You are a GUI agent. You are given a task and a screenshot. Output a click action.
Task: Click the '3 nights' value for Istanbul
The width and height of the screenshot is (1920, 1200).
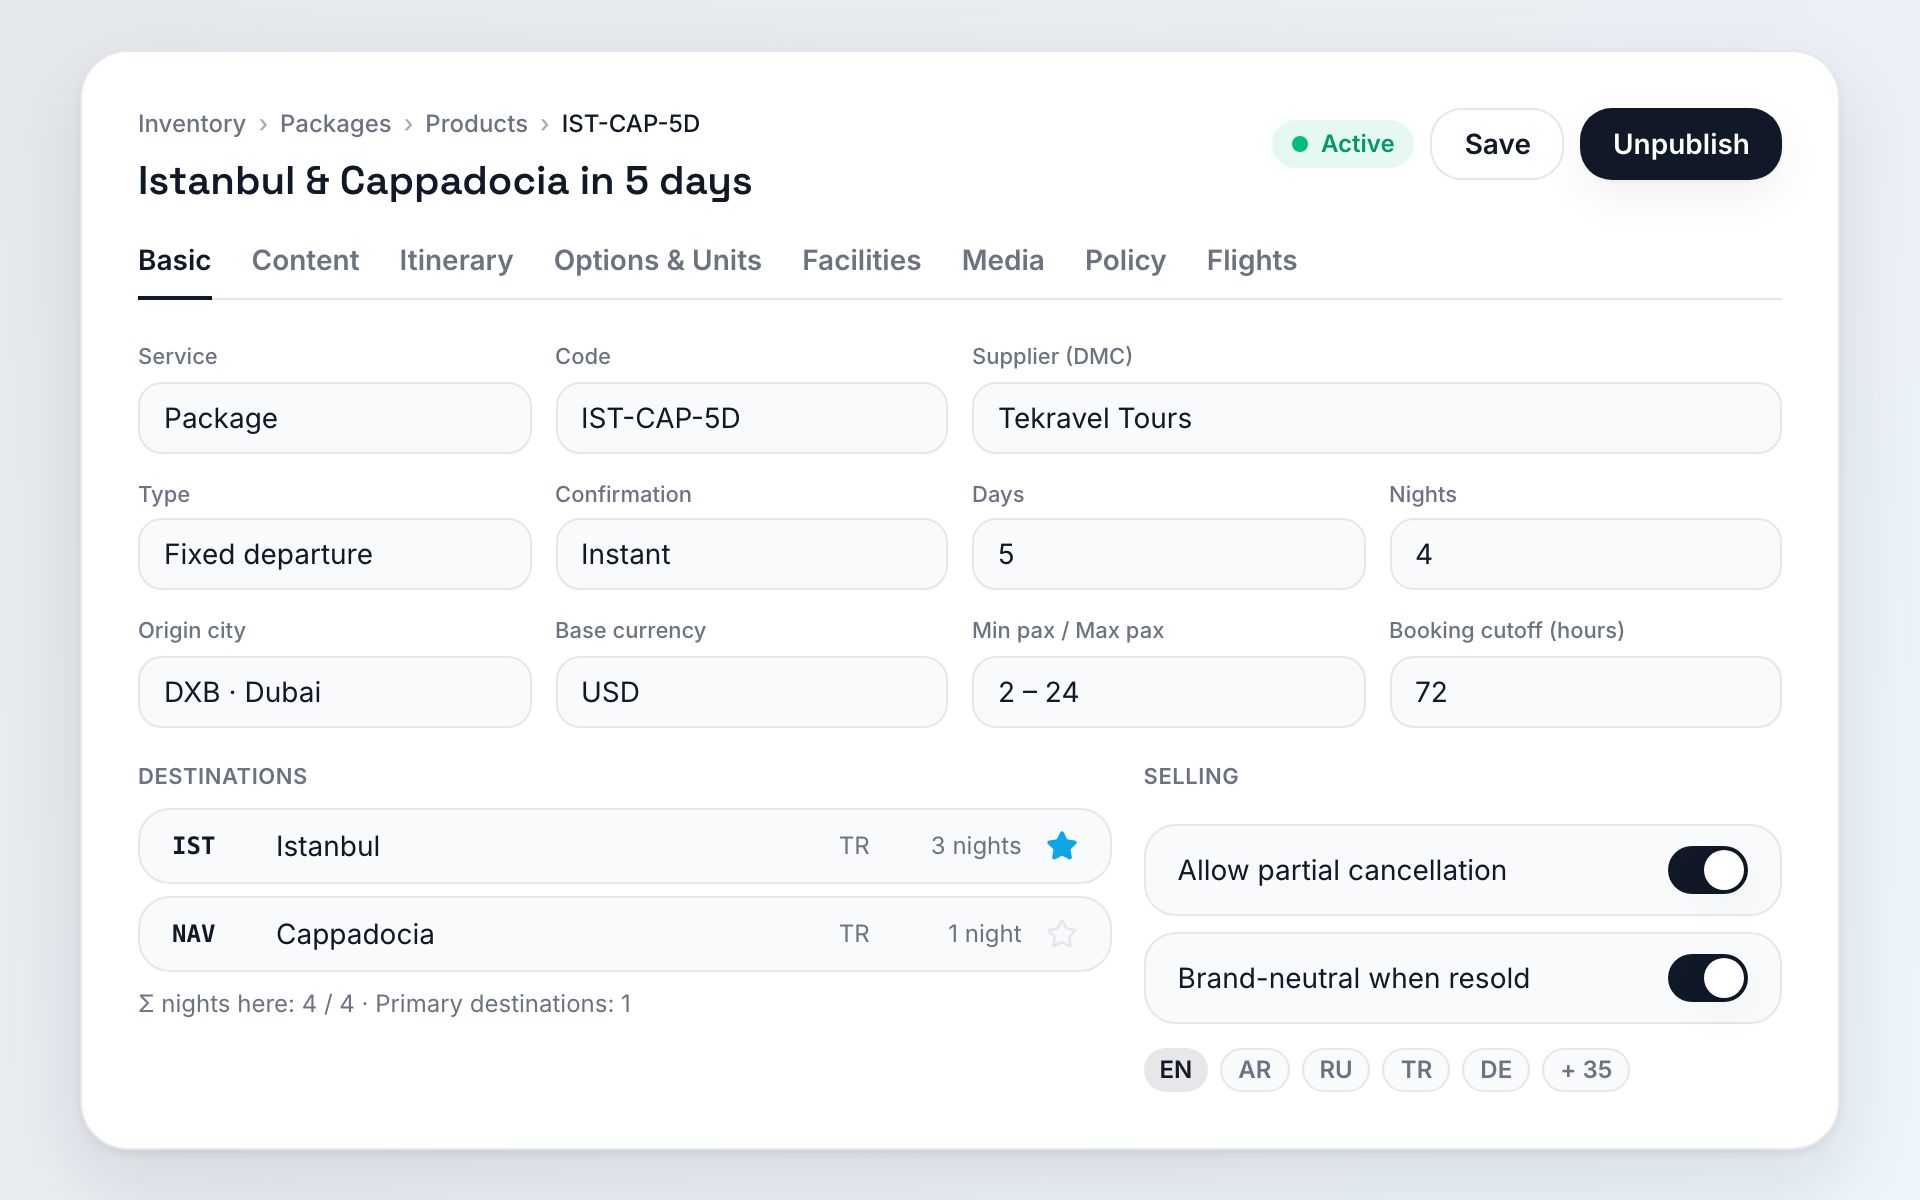[x=976, y=846]
